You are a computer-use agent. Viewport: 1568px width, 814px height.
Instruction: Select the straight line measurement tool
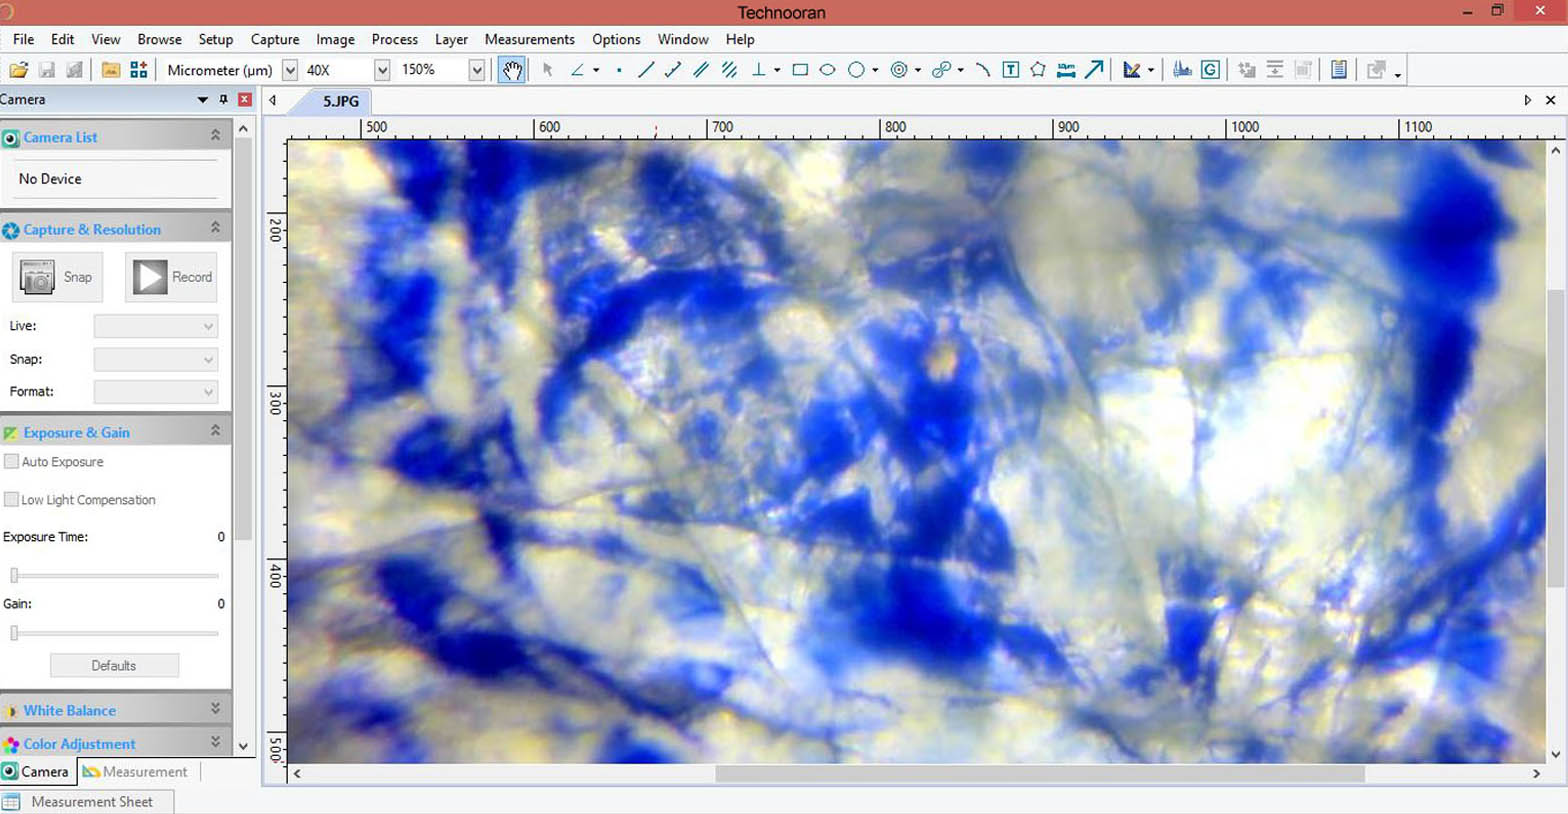point(646,70)
